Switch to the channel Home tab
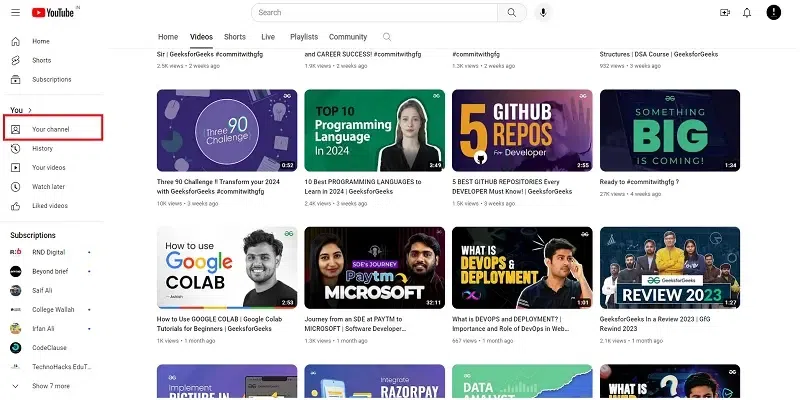Viewport: 800px width, 400px height. (168, 37)
